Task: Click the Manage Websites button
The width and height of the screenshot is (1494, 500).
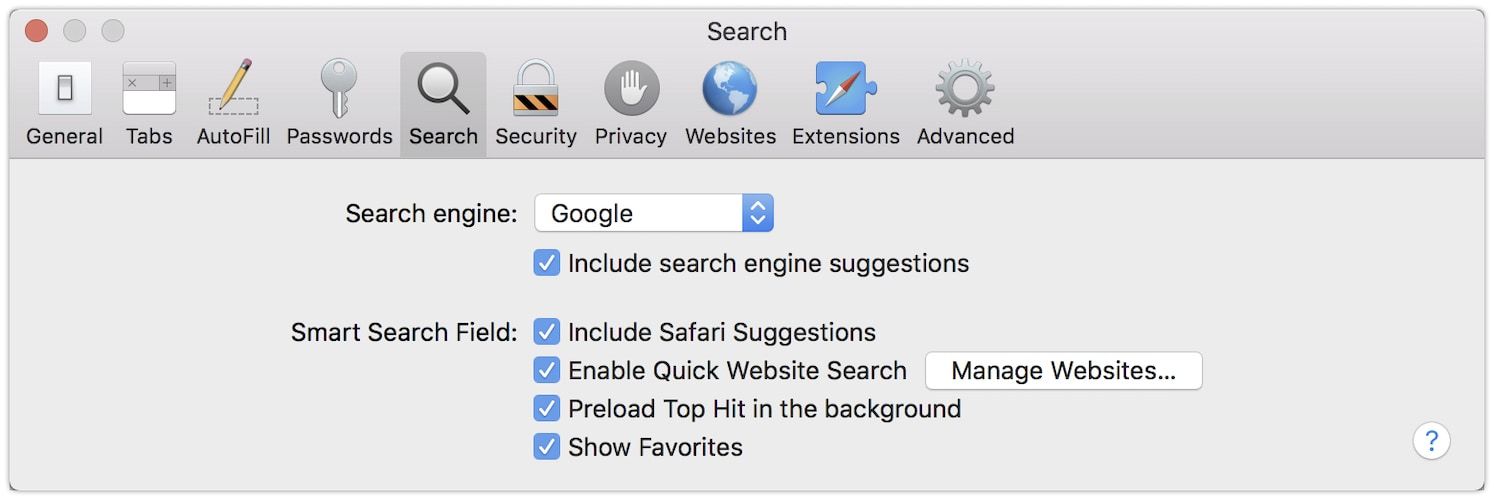Action: click(x=1063, y=371)
